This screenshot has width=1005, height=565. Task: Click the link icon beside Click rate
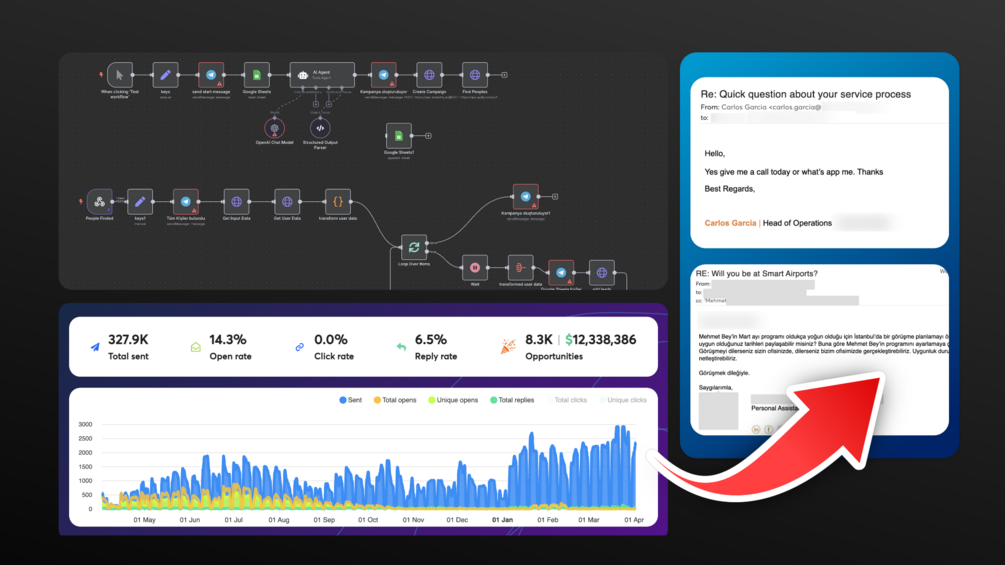[x=299, y=347]
